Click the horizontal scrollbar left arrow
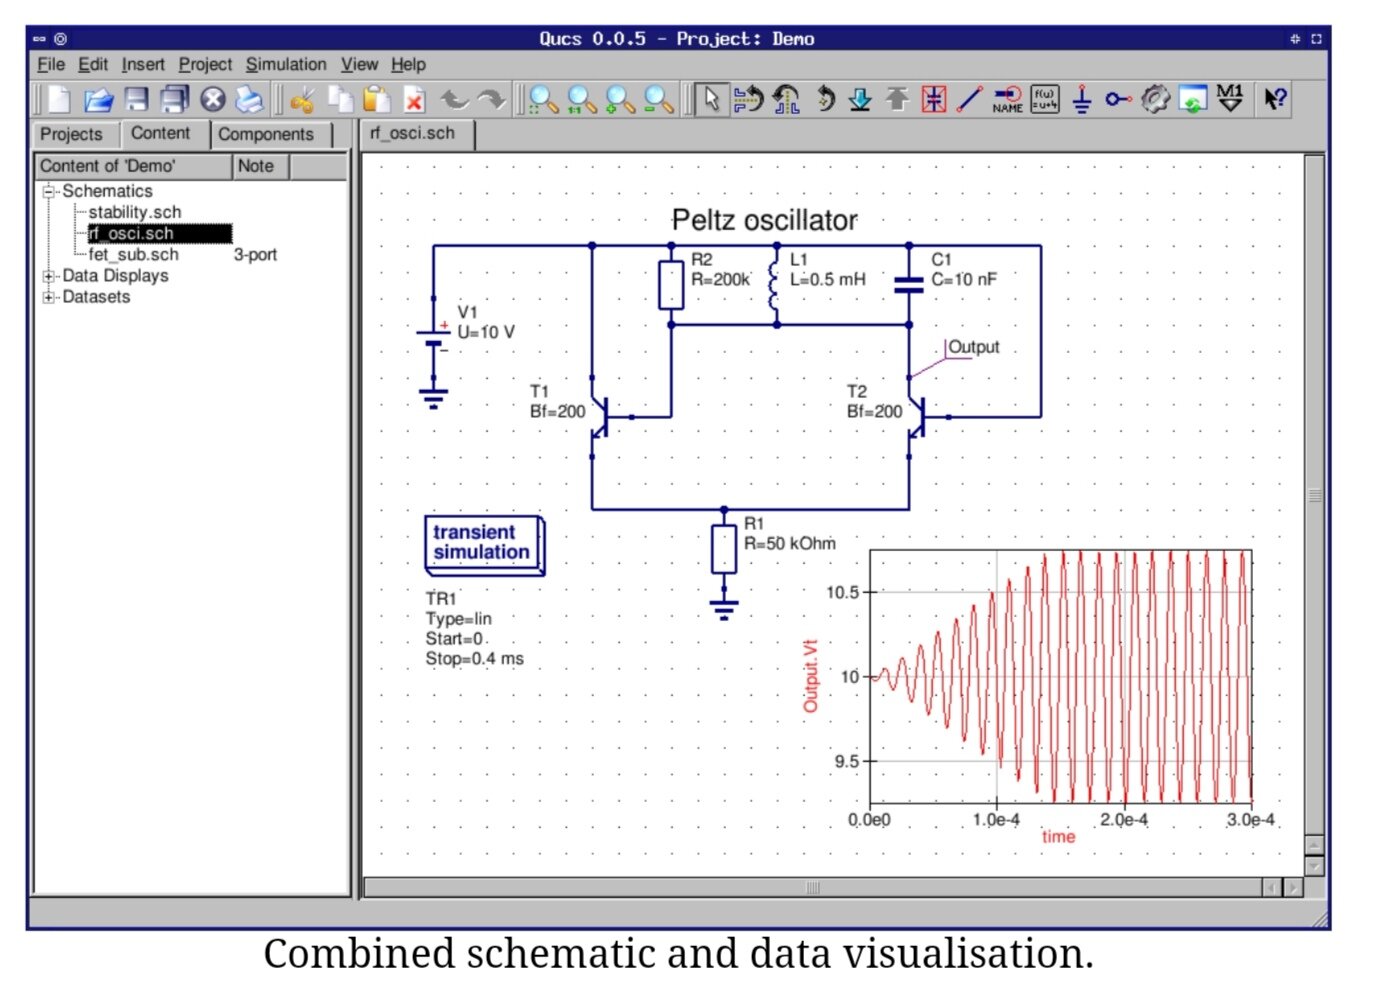Screen dimensions: 1383x994 click(1272, 887)
